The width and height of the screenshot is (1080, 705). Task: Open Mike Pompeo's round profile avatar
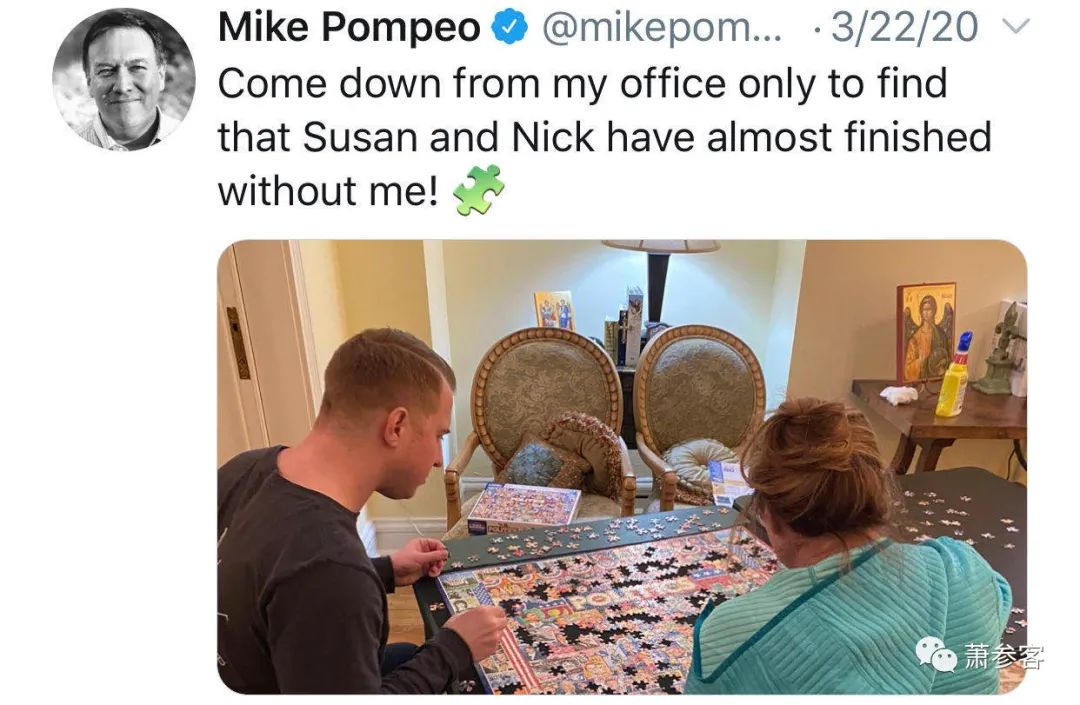[124, 78]
